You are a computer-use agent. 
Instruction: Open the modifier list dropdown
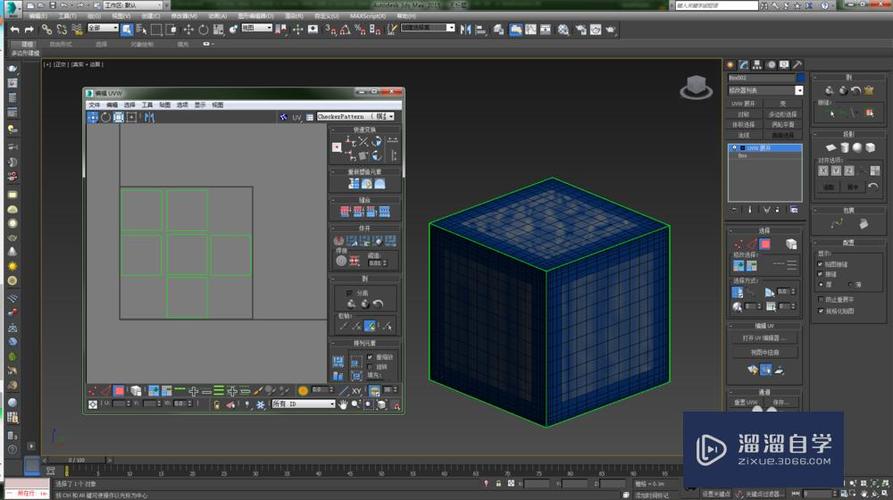[799, 91]
